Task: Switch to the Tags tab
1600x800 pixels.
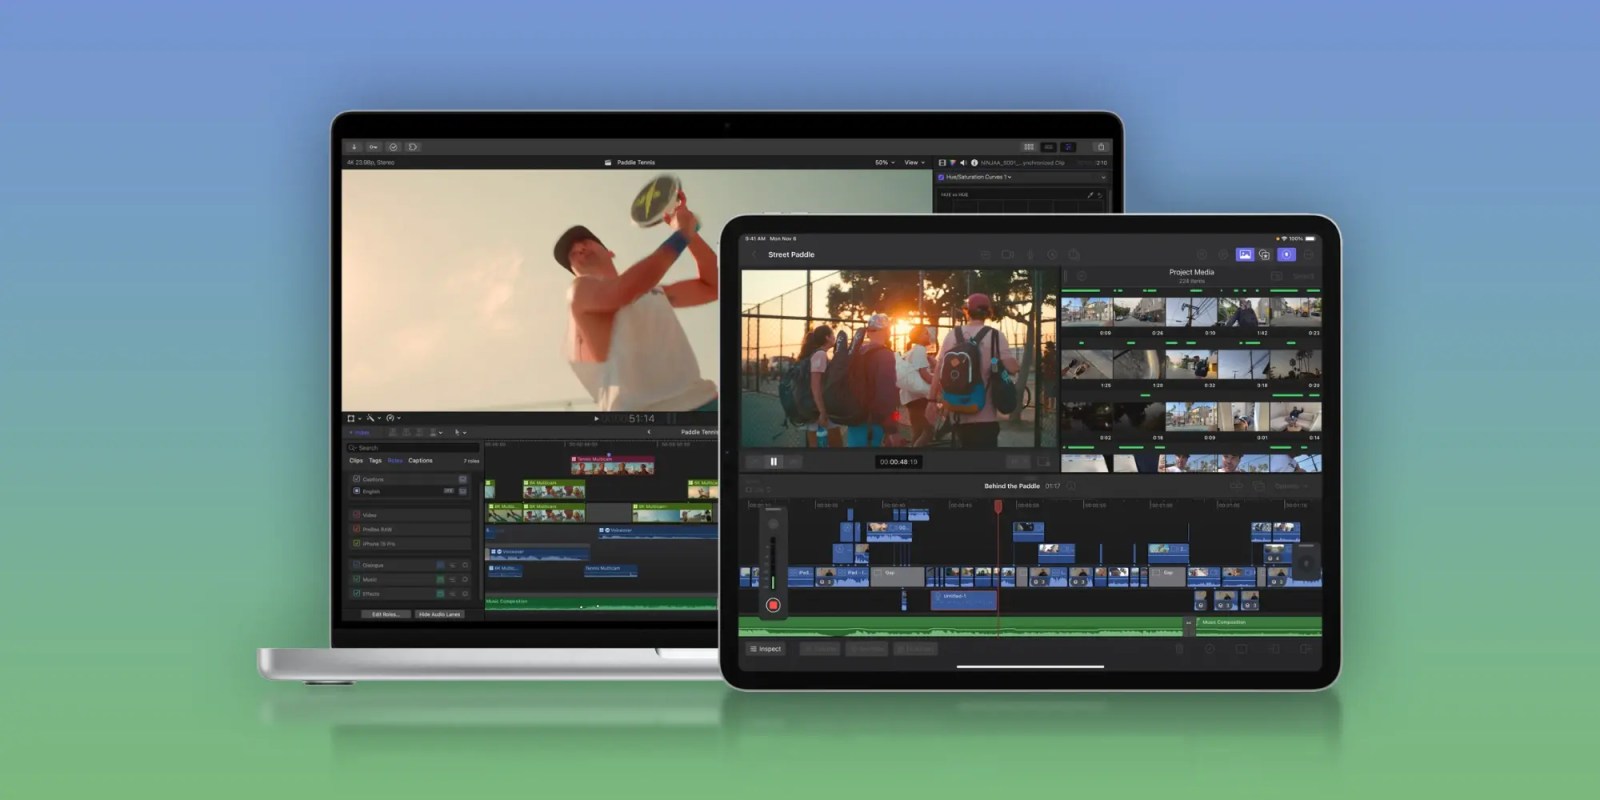Action: [x=375, y=461]
